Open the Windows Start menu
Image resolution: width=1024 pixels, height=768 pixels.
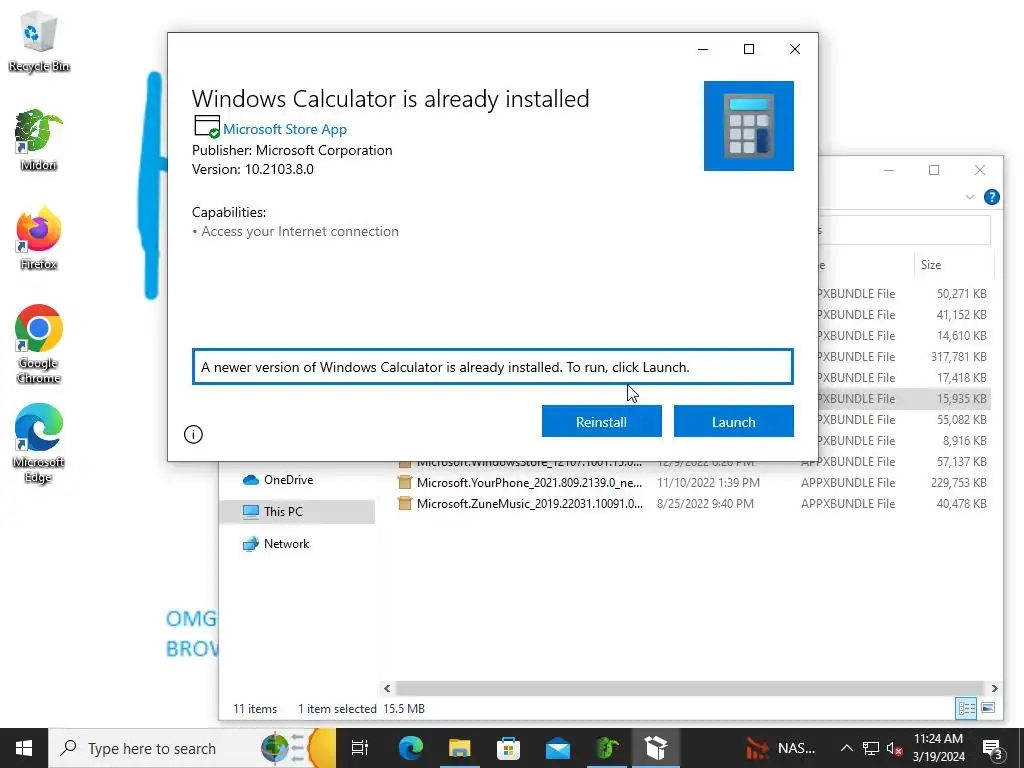pos(24,748)
